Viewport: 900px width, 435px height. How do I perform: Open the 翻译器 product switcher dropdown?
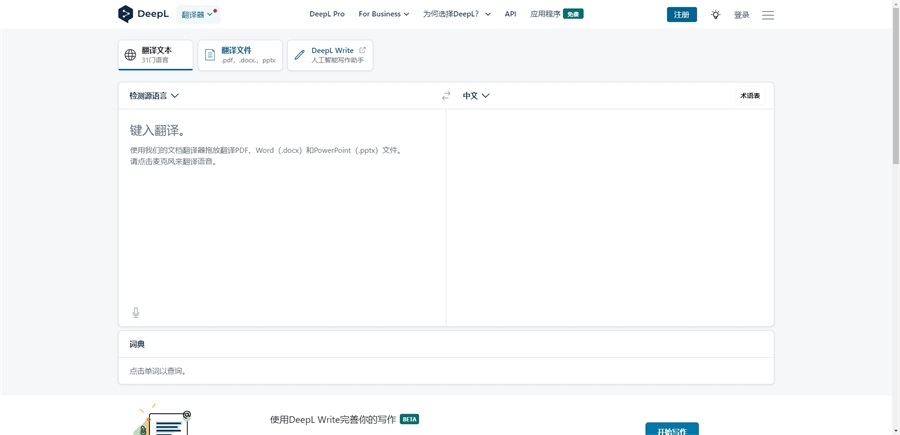point(198,15)
